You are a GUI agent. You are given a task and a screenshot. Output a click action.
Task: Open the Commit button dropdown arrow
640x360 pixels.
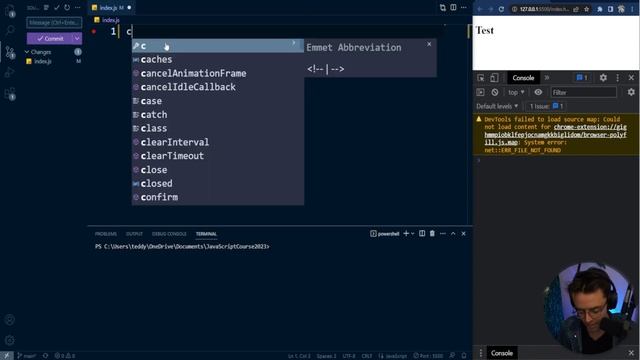77,38
